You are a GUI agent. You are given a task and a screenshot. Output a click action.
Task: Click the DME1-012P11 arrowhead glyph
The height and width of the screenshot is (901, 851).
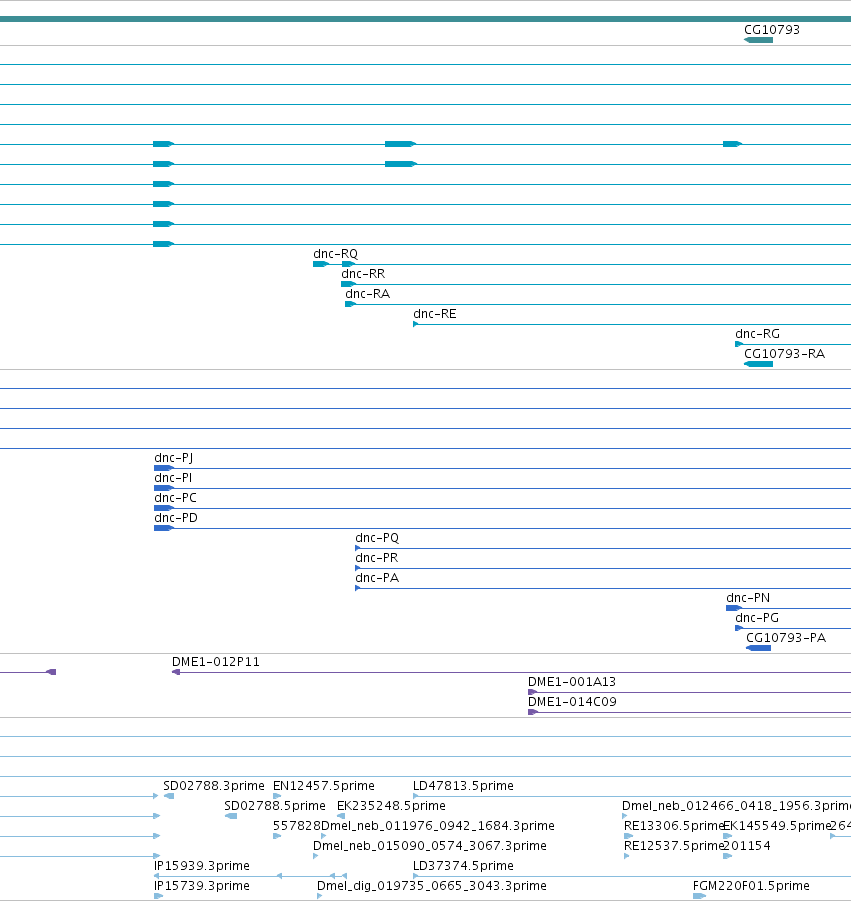(176, 672)
